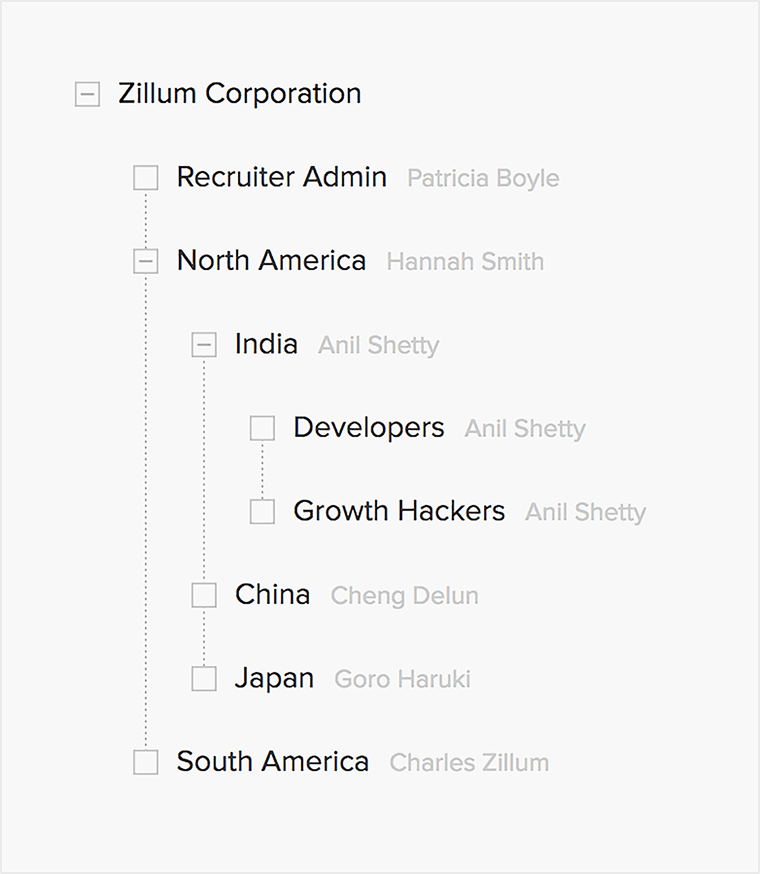Click the Recruiter Admin role name
This screenshot has height=874, width=760.
pyautogui.click(x=281, y=177)
